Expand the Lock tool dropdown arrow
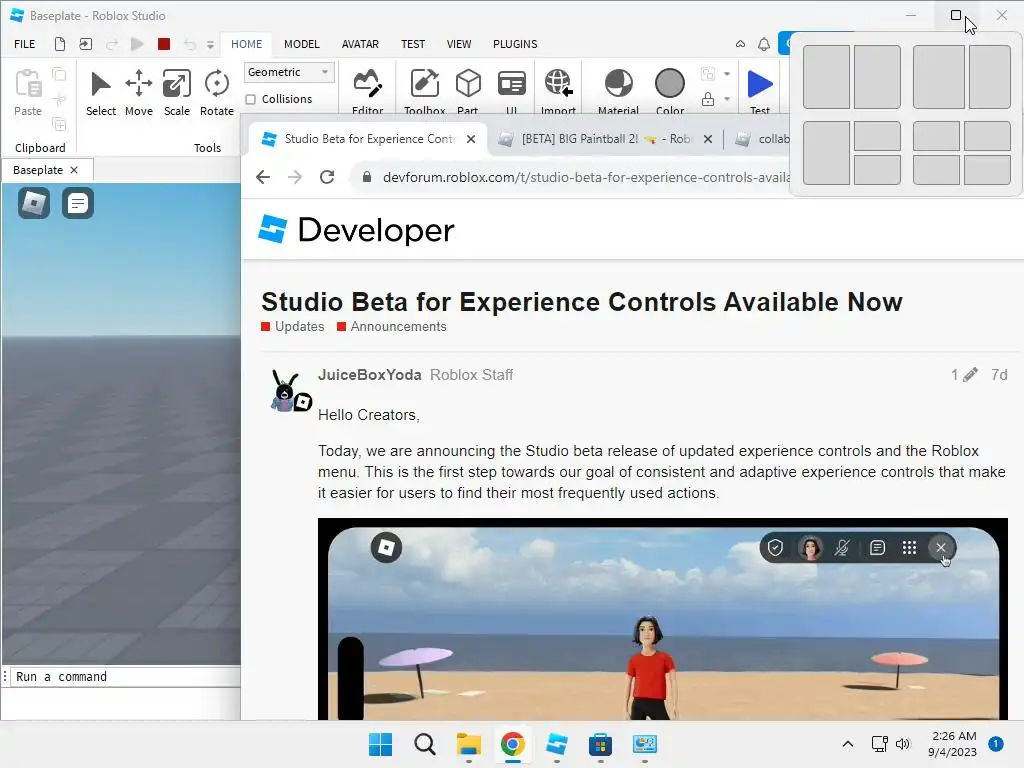Screen dimensions: 1024x768 coord(727,99)
